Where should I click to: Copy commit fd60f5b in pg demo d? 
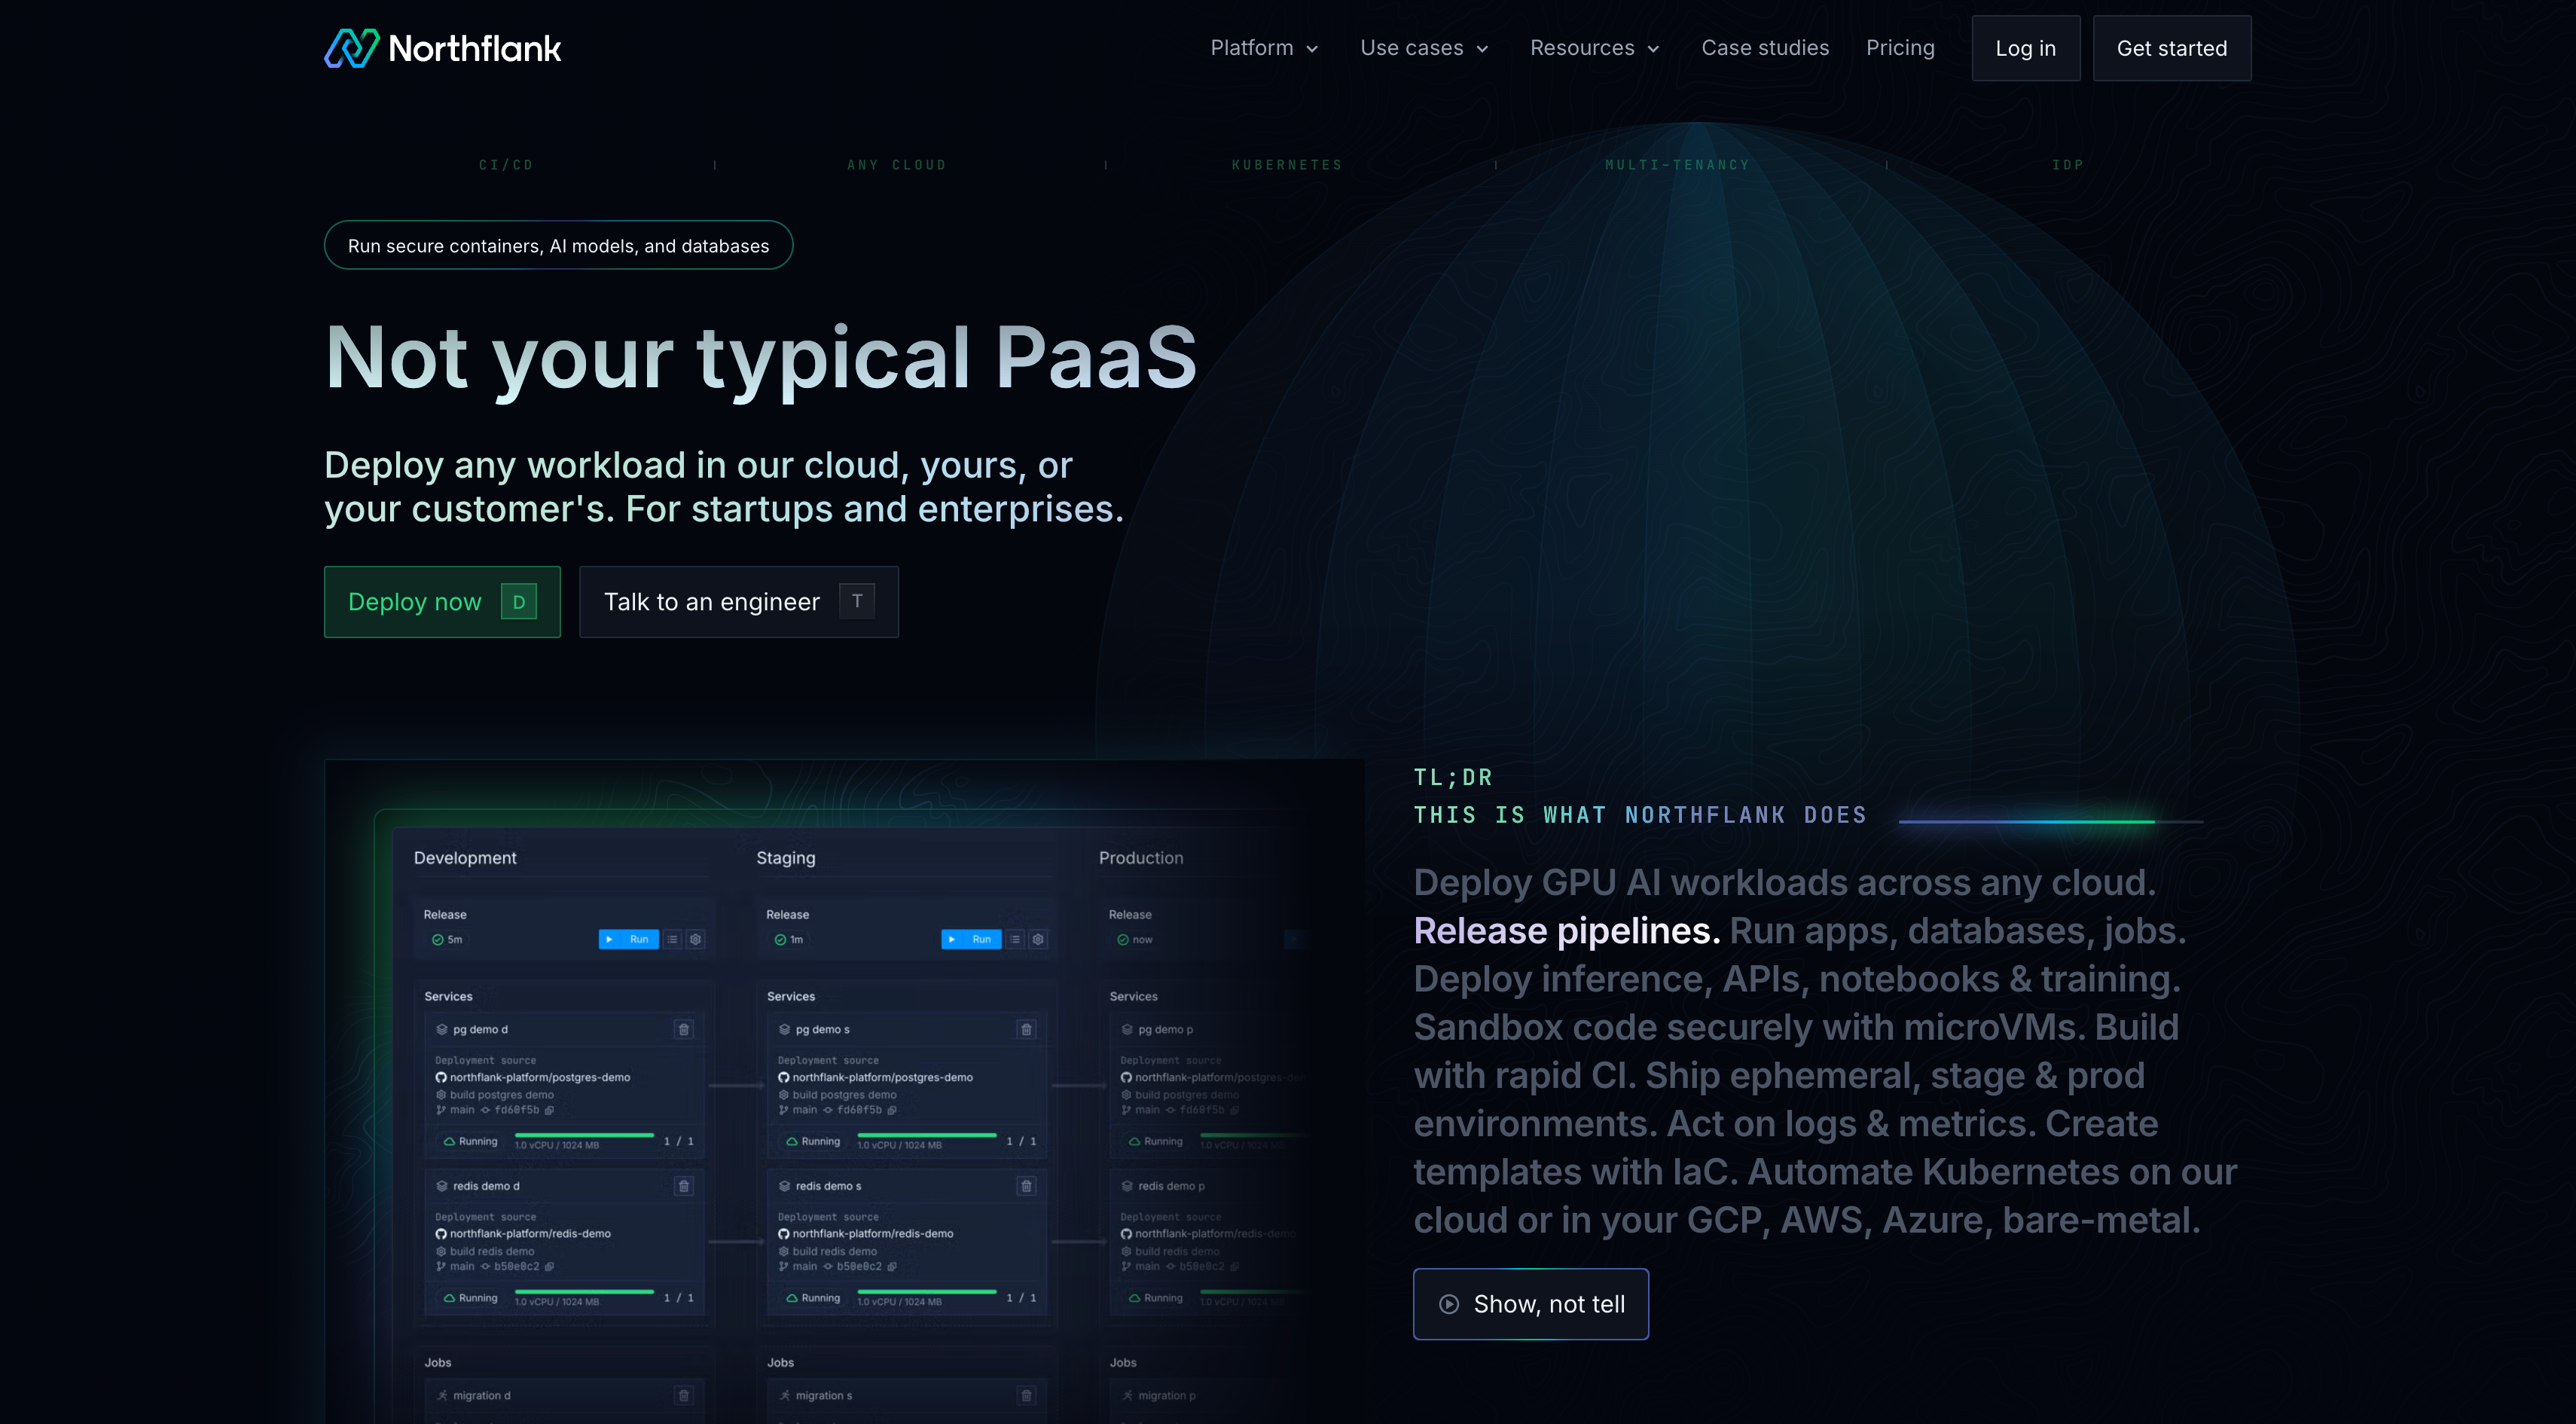click(549, 1110)
